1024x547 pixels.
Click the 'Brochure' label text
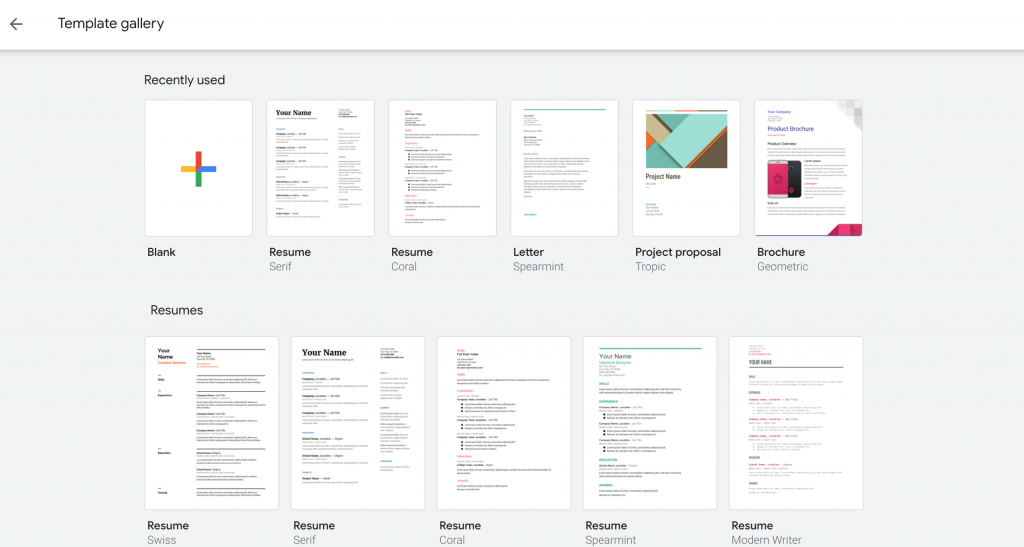[x=781, y=252]
